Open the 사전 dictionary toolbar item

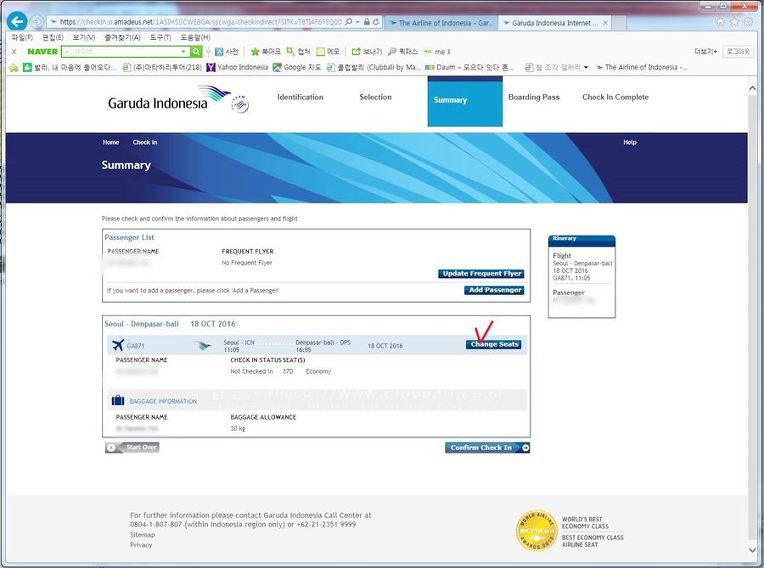click(x=227, y=52)
